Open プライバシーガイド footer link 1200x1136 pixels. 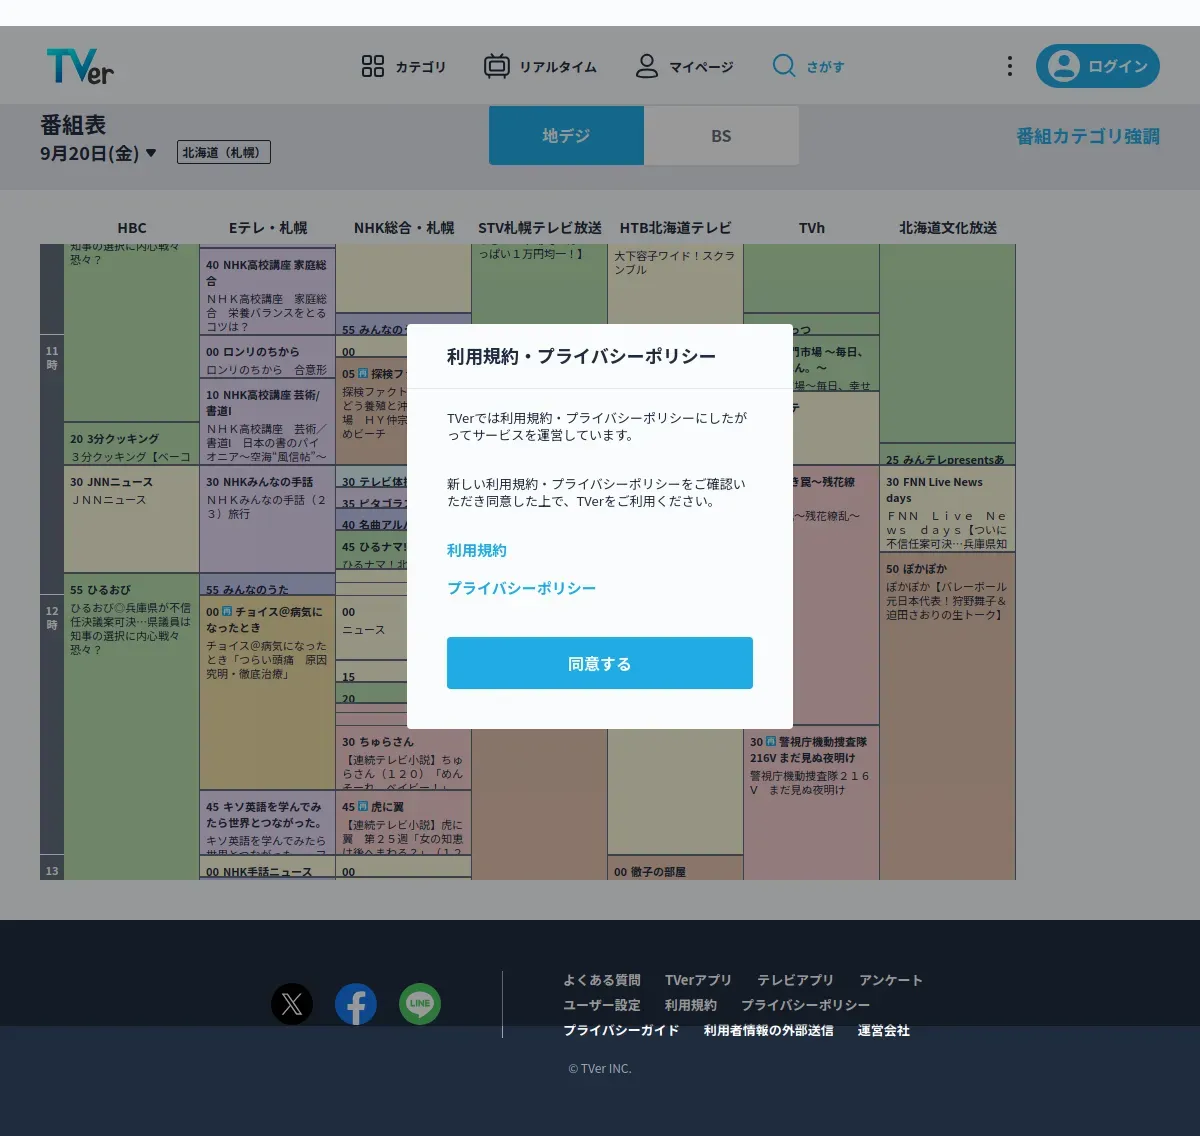click(x=621, y=1030)
